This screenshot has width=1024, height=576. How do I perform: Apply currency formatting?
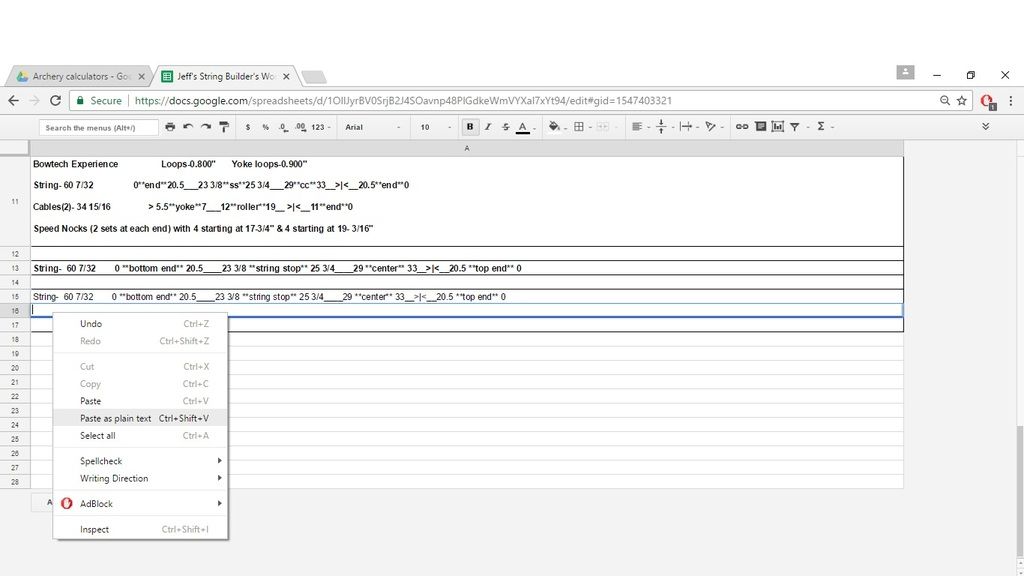(x=248, y=127)
